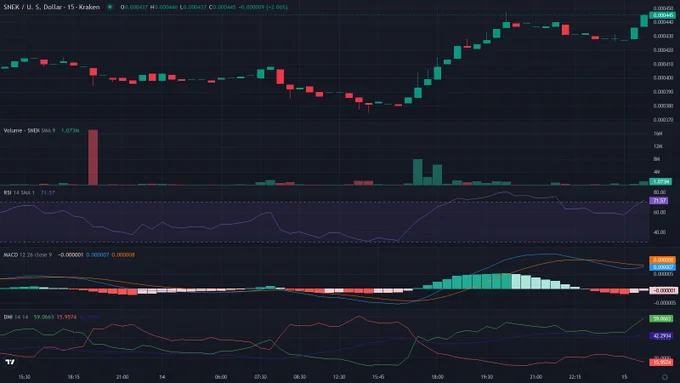Click the close price C0.000445 in header
The height and width of the screenshot is (383, 680).
pyautogui.click(x=222, y=7)
